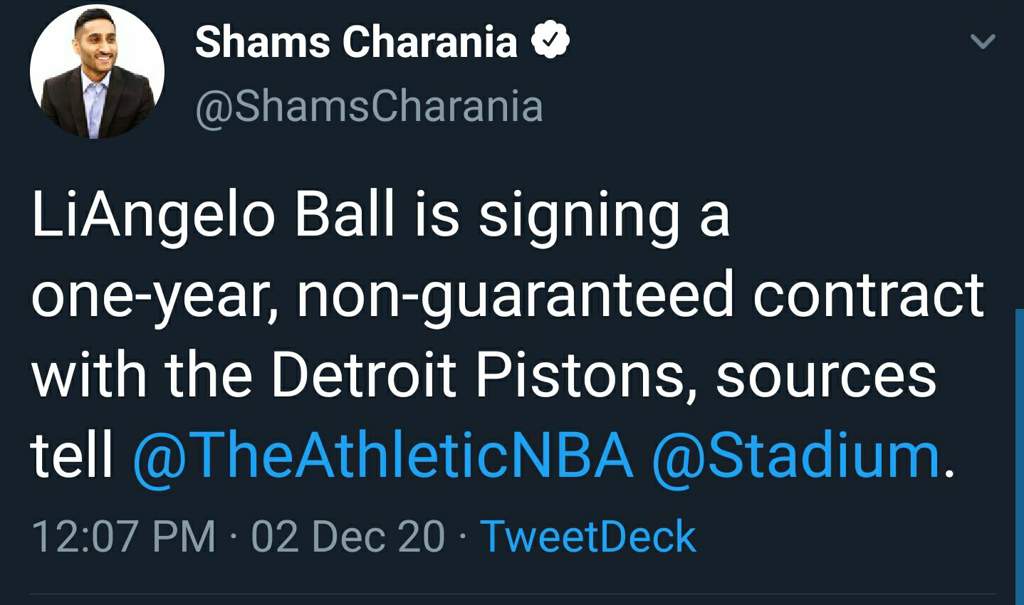
Task: Click the word contract in tweet
Action: pyautogui.click(x=869, y=295)
